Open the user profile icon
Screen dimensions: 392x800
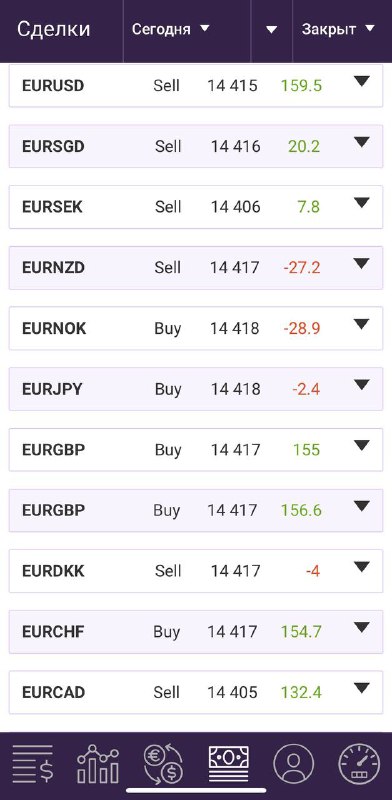click(x=293, y=764)
